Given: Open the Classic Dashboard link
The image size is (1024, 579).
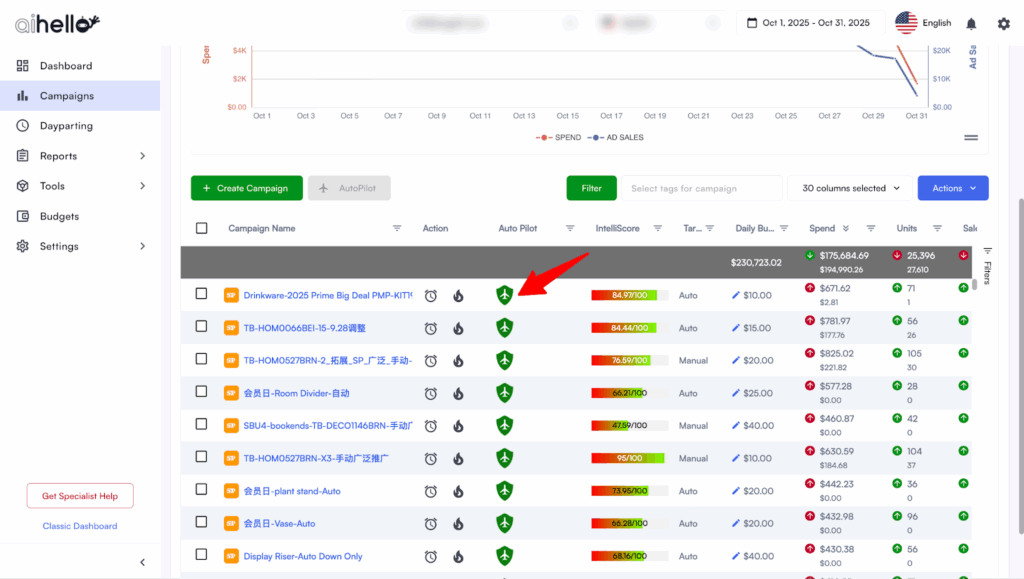Looking at the screenshot, I should 80,526.
